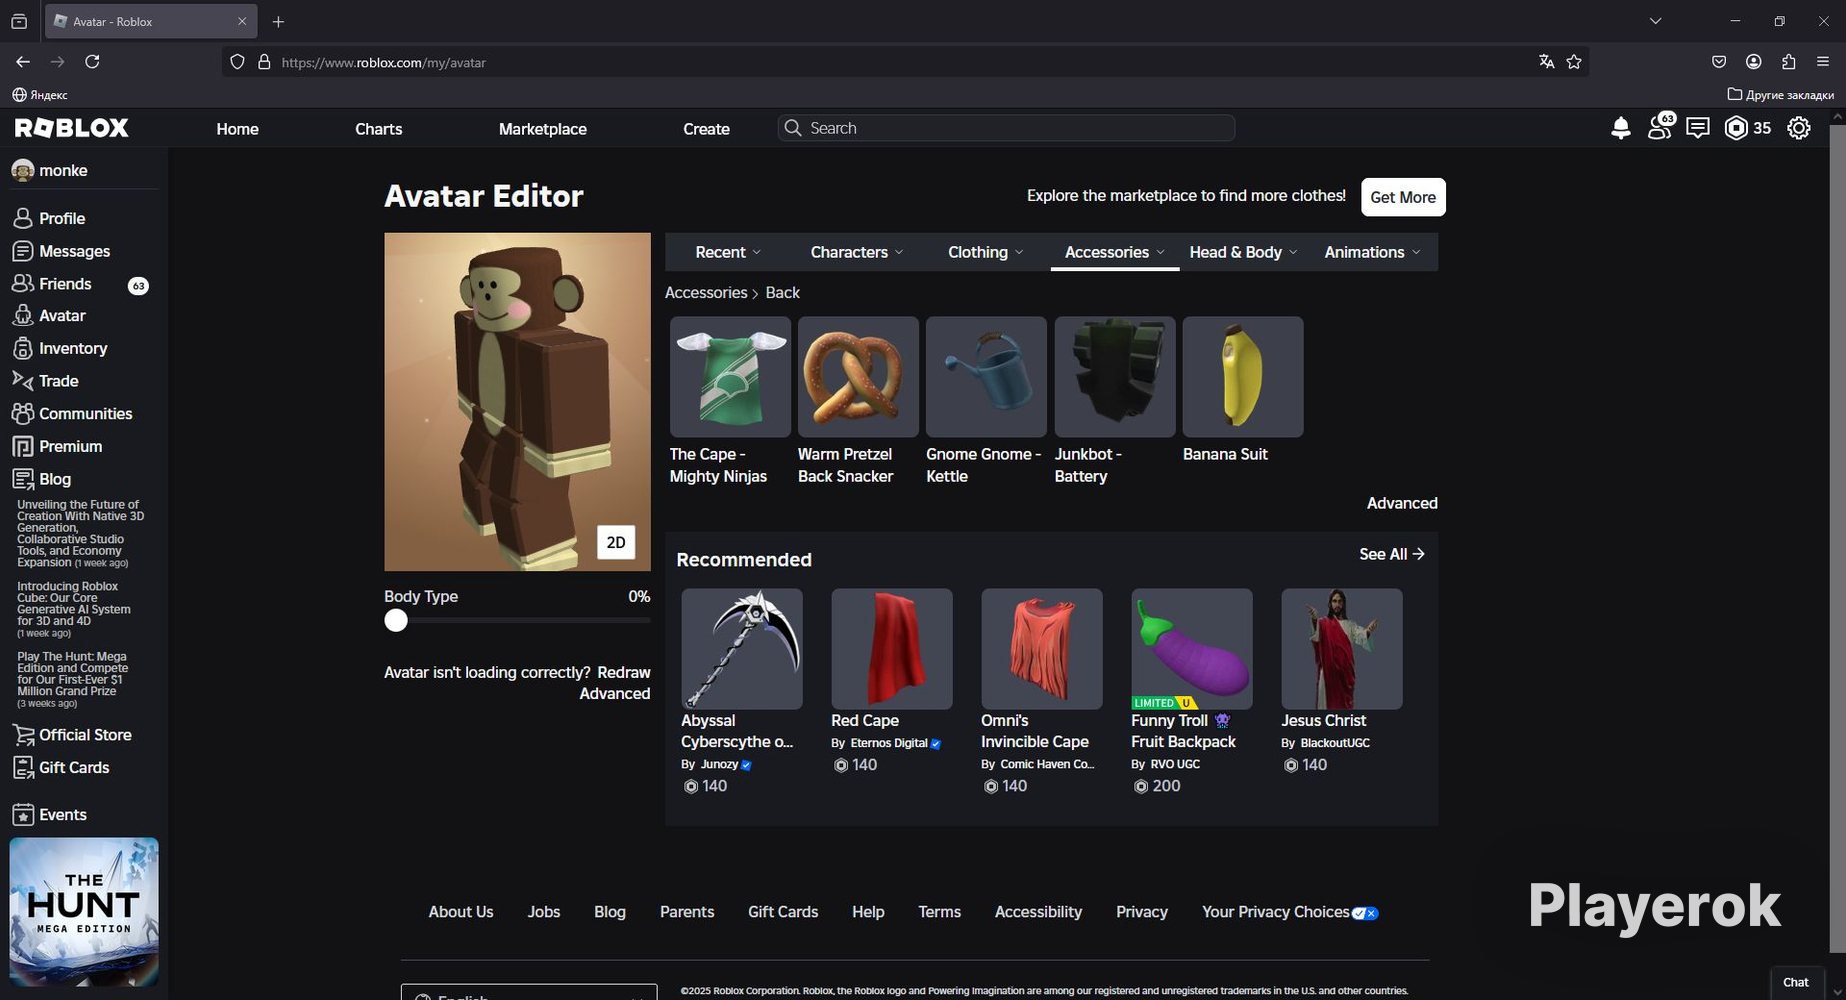This screenshot has height=1000, width=1846.
Task: Open Inventory from the sidebar
Action: (x=73, y=348)
